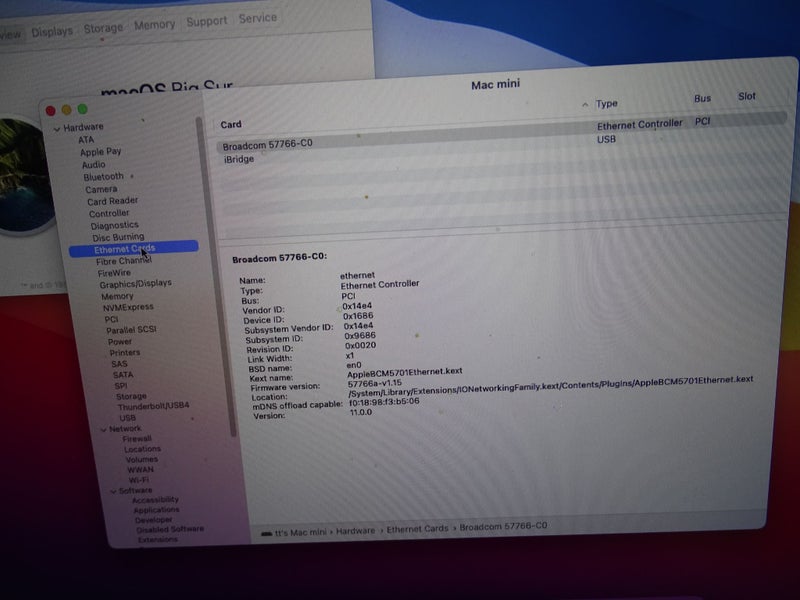The width and height of the screenshot is (800, 600).
Task: Select Fibre Channel in the sidebar
Action: (124, 261)
